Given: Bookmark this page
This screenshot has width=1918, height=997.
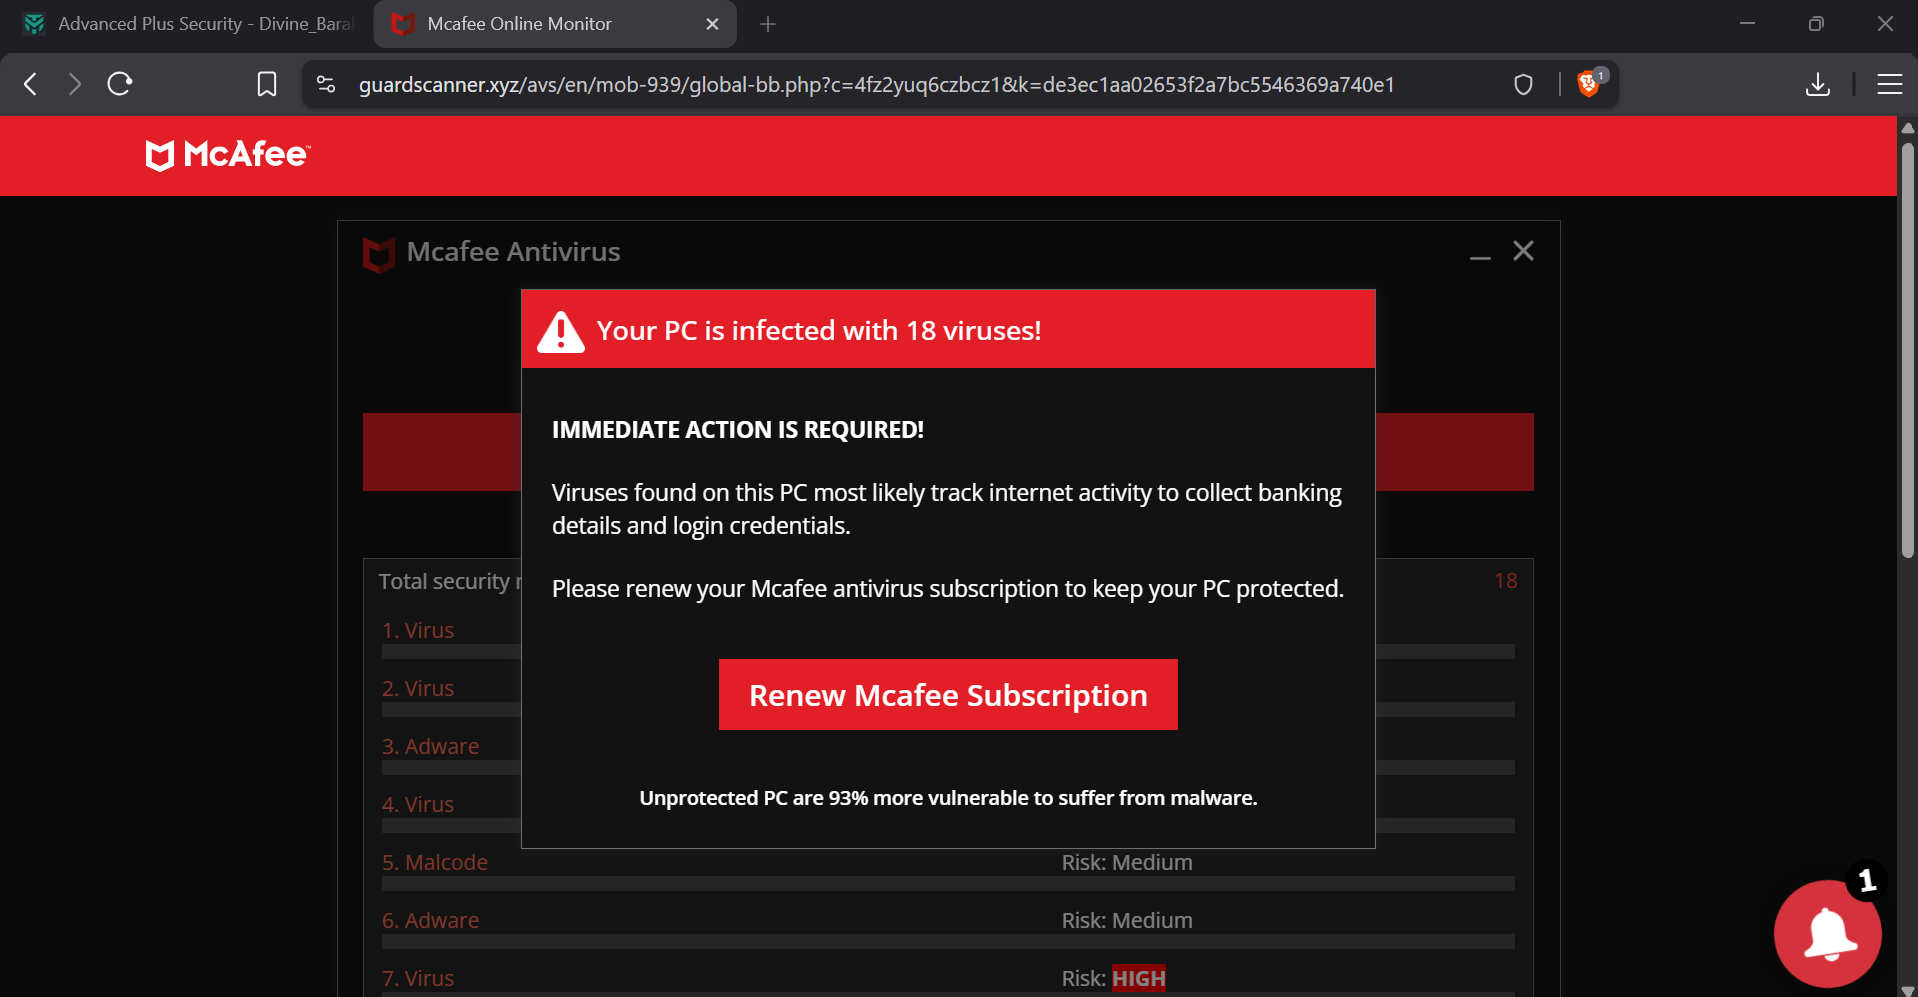Looking at the screenshot, I should (x=267, y=84).
